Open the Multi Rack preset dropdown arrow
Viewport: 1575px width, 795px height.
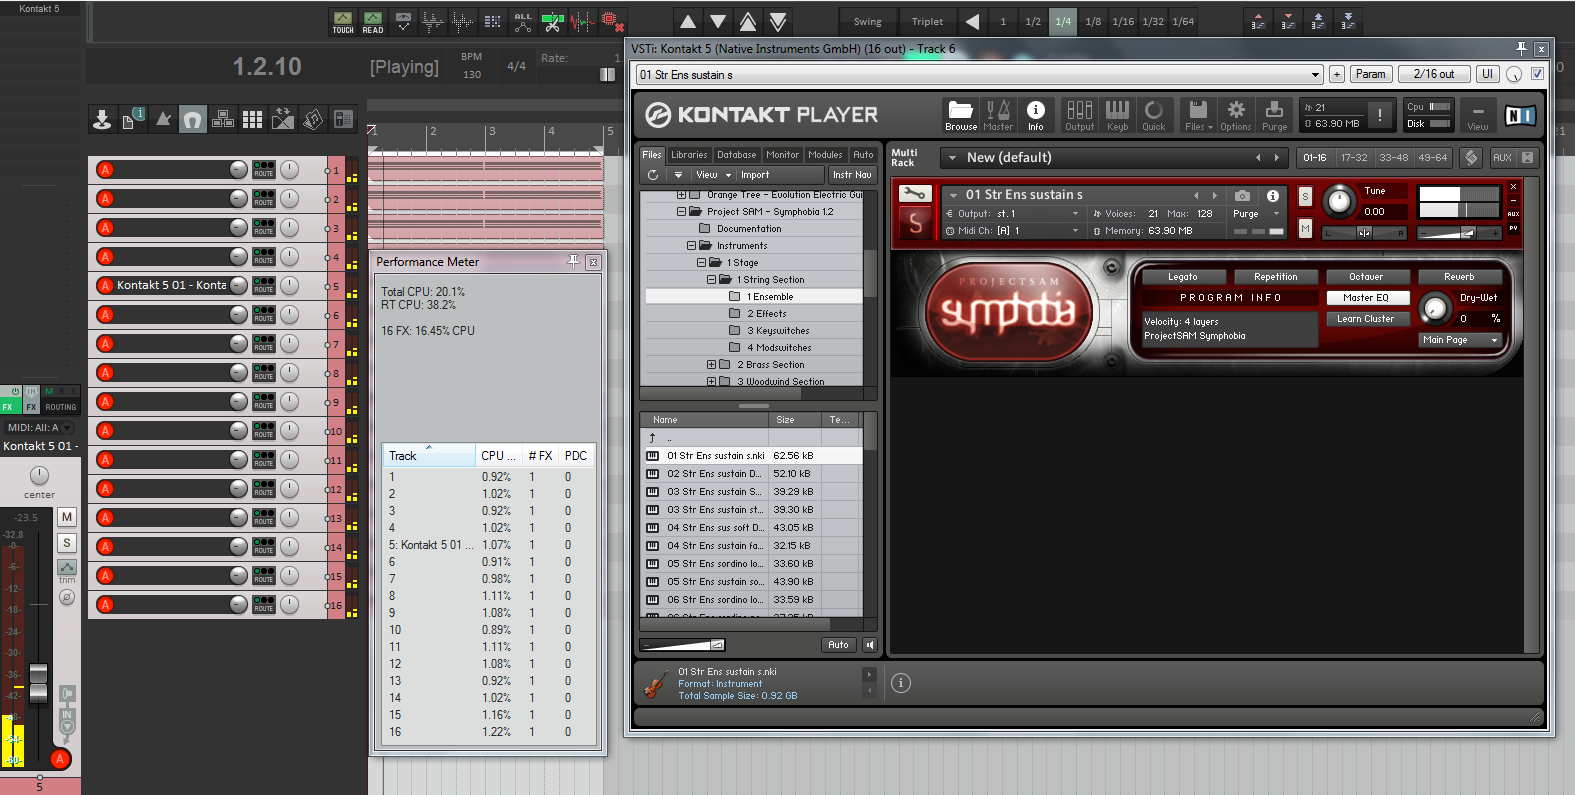tap(952, 158)
